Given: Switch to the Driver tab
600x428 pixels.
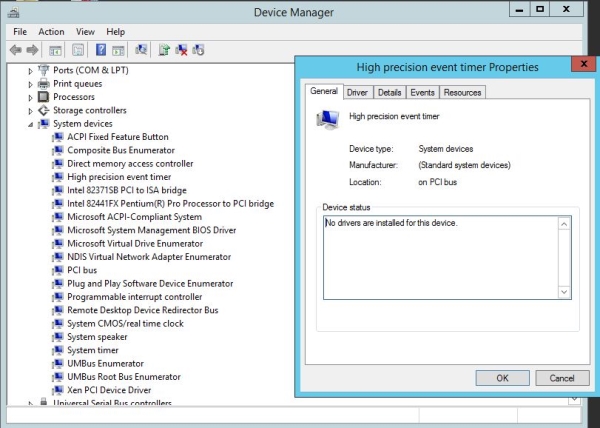Looking at the screenshot, I should pos(357,92).
